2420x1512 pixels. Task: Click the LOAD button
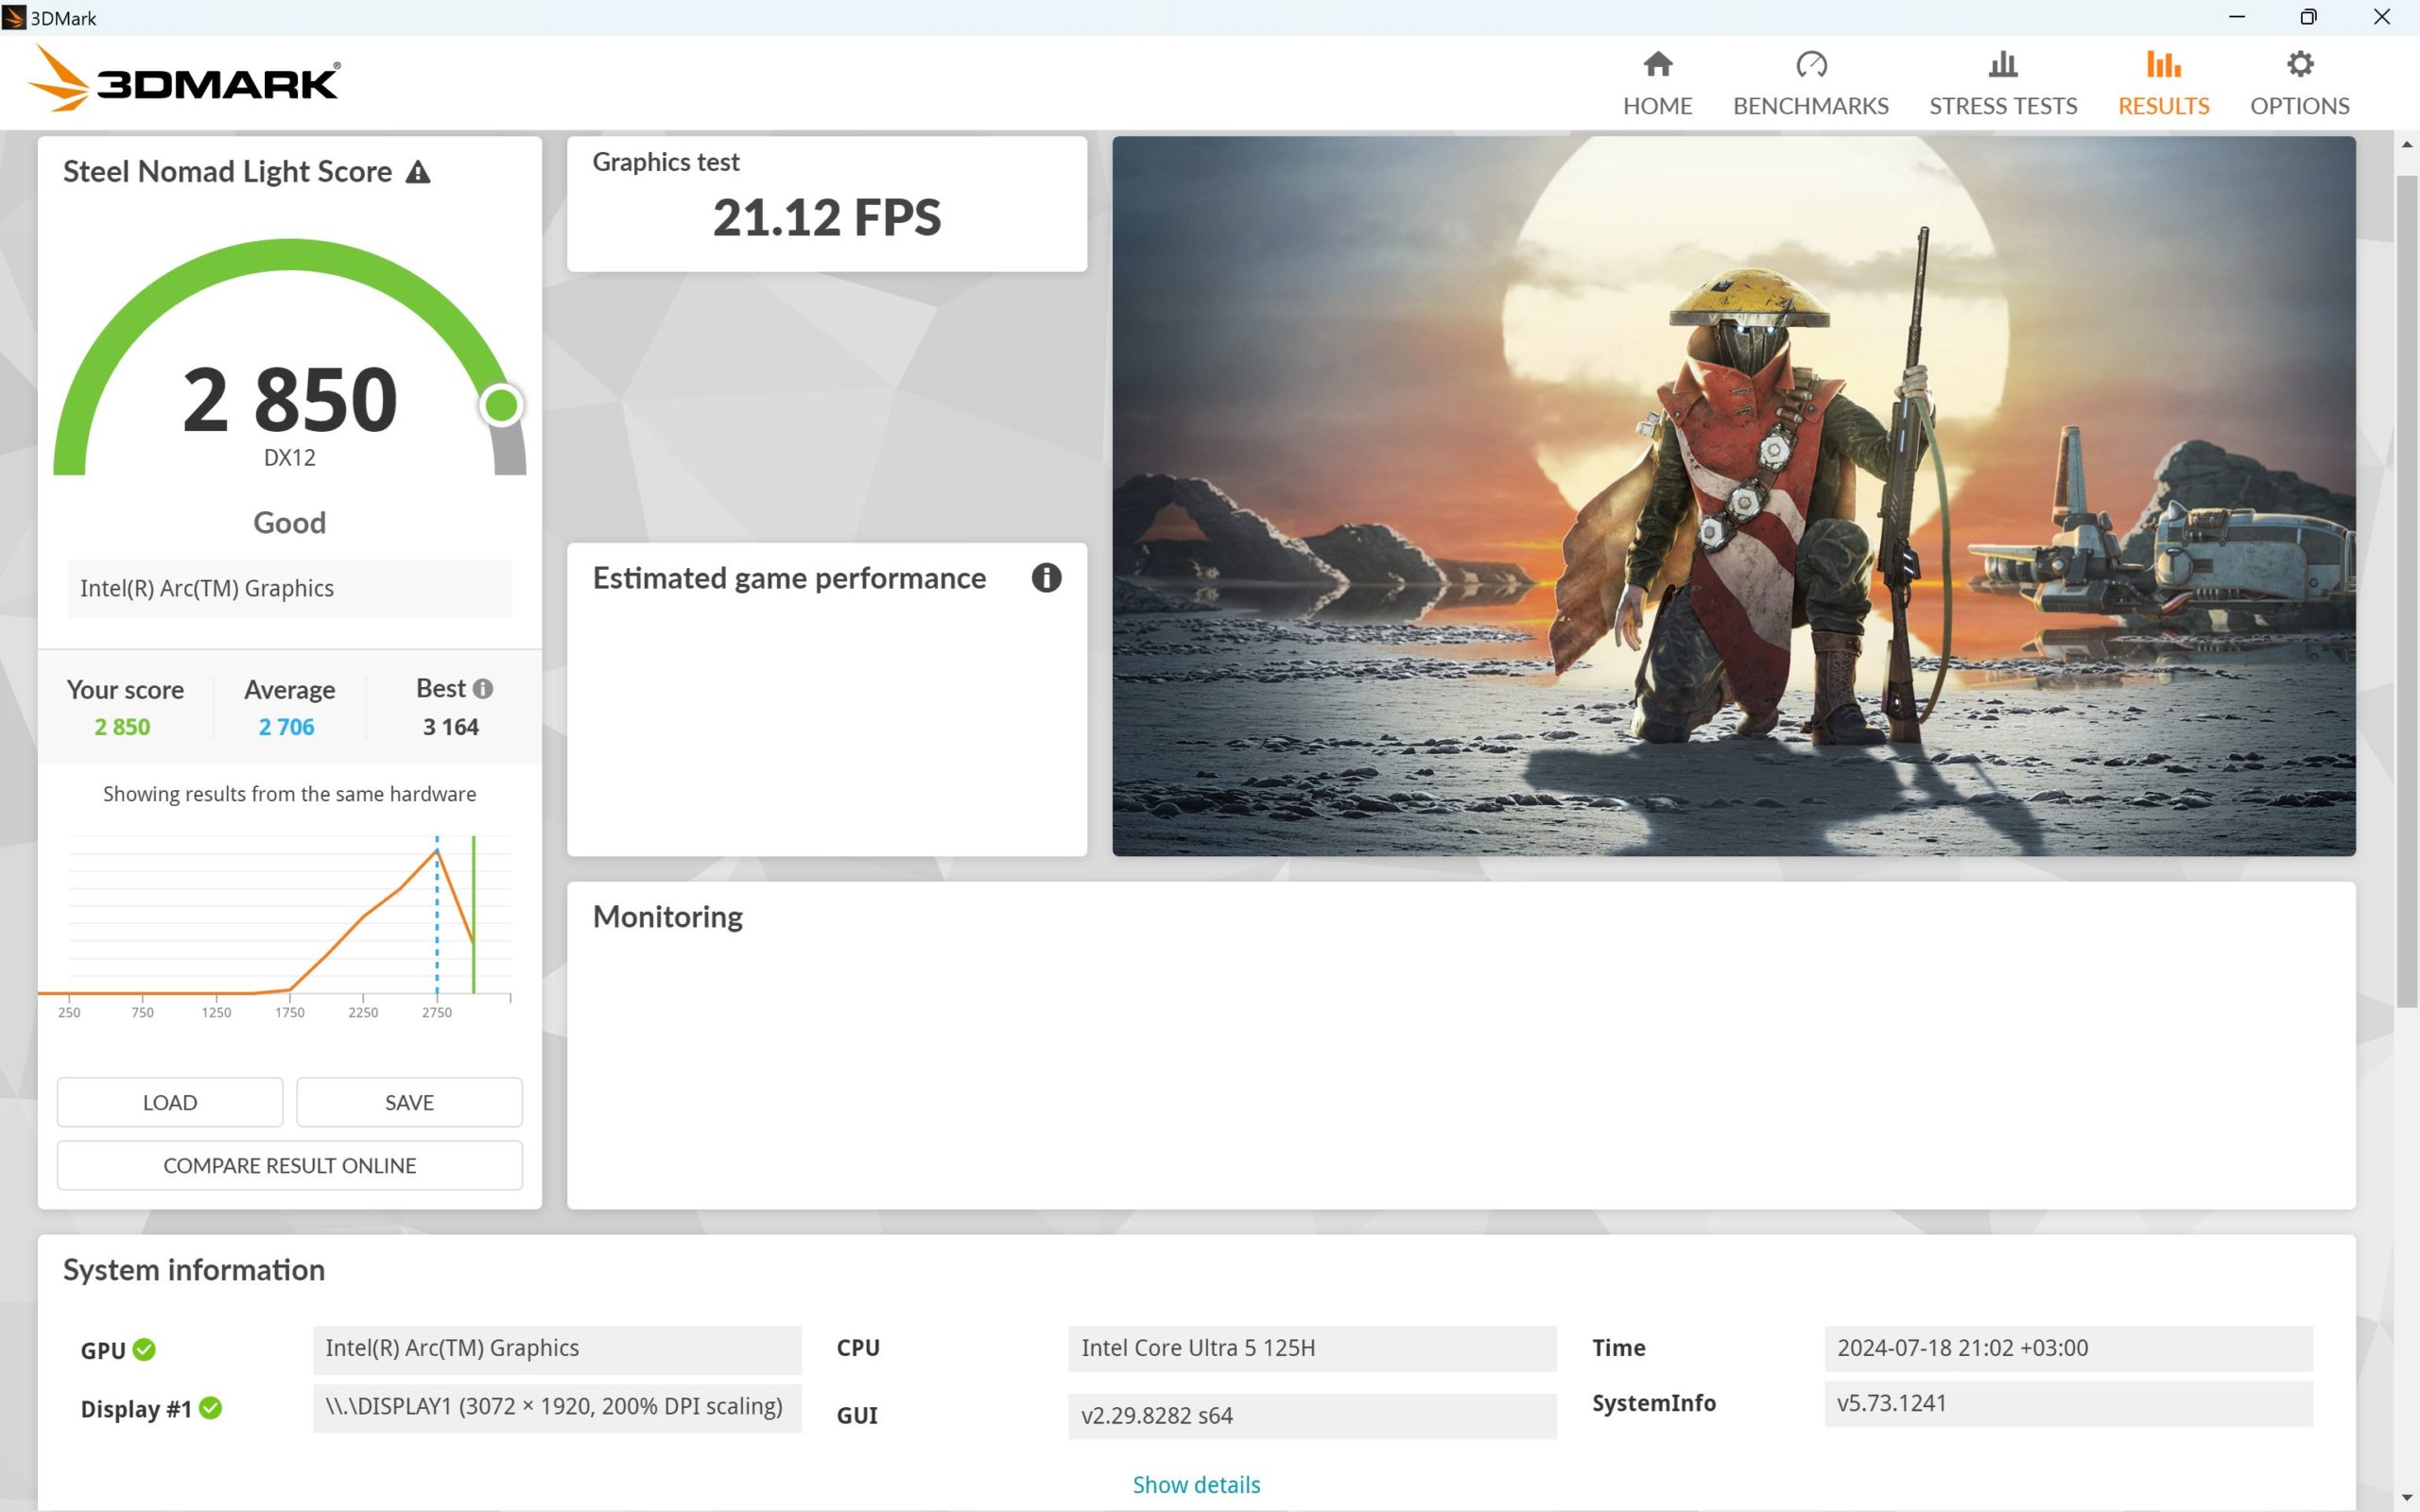point(170,1102)
